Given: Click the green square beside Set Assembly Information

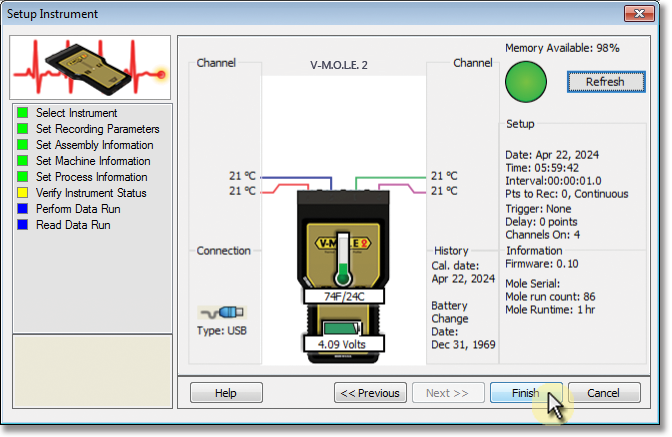Looking at the screenshot, I should [22, 145].
